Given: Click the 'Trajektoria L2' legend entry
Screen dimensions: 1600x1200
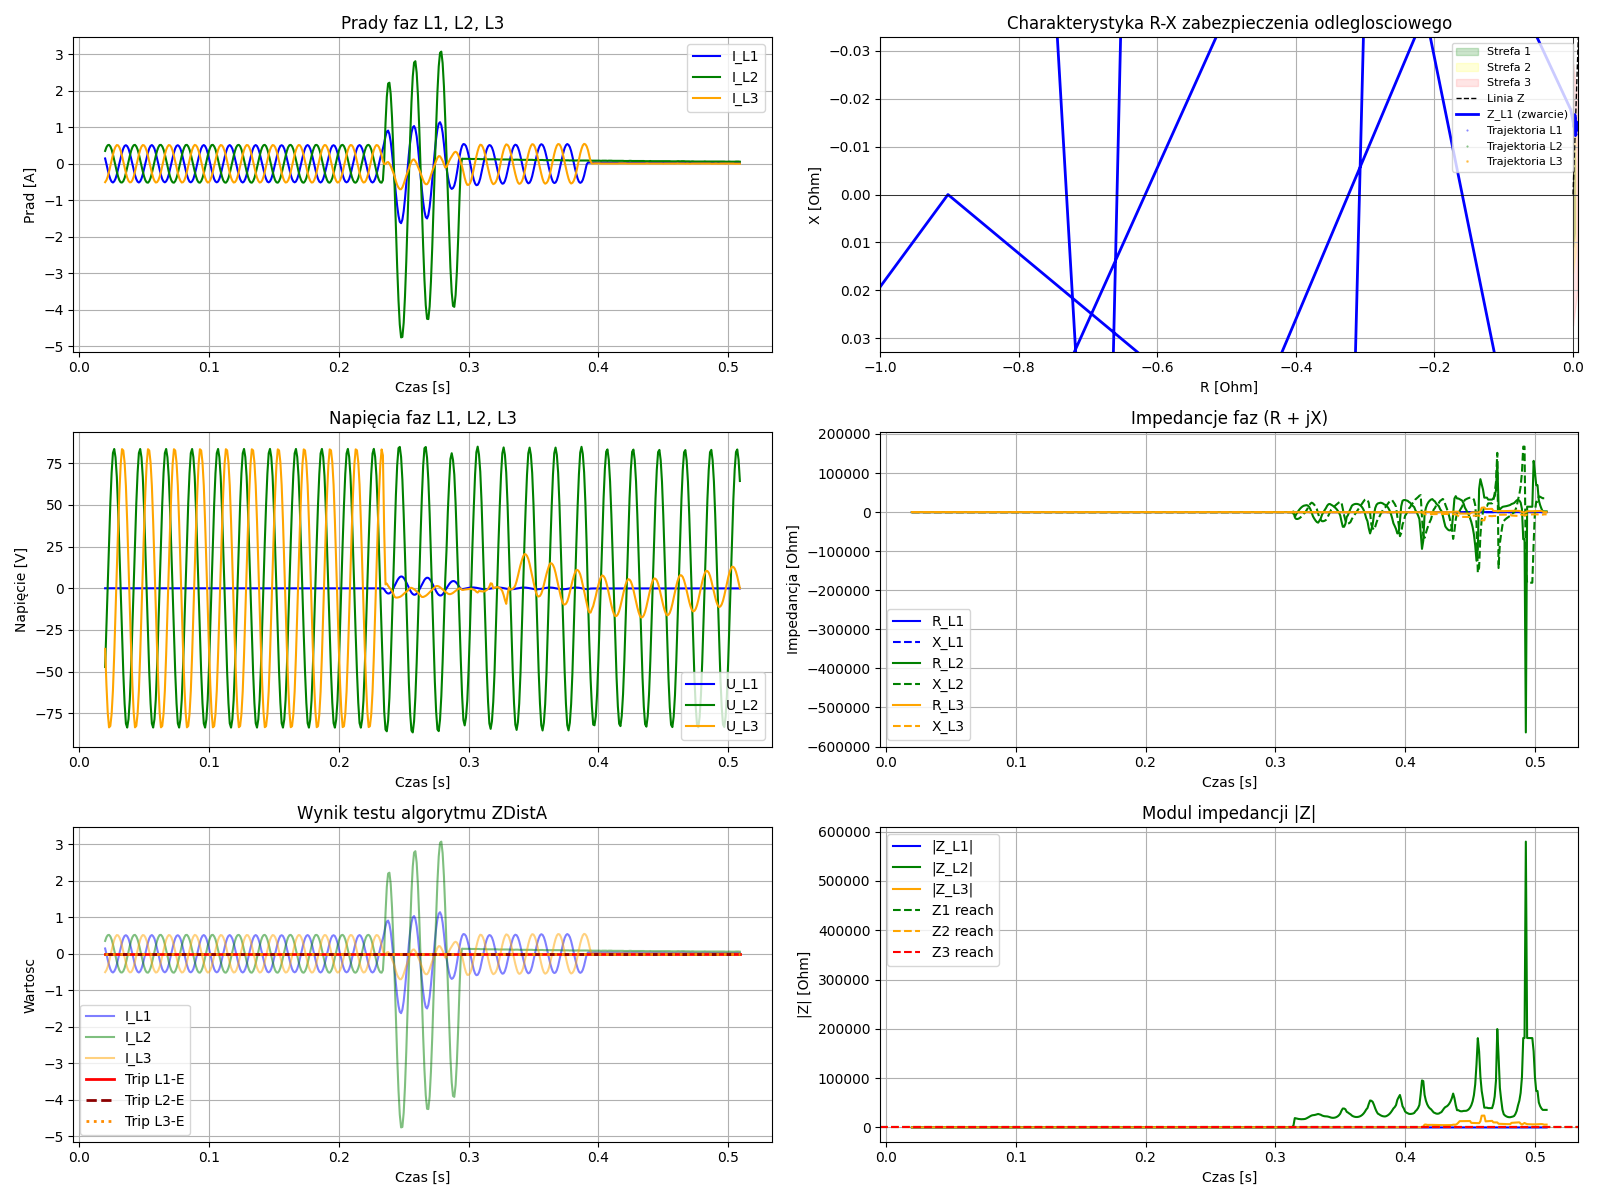Looking at the screenshot, I should 1523,146.
